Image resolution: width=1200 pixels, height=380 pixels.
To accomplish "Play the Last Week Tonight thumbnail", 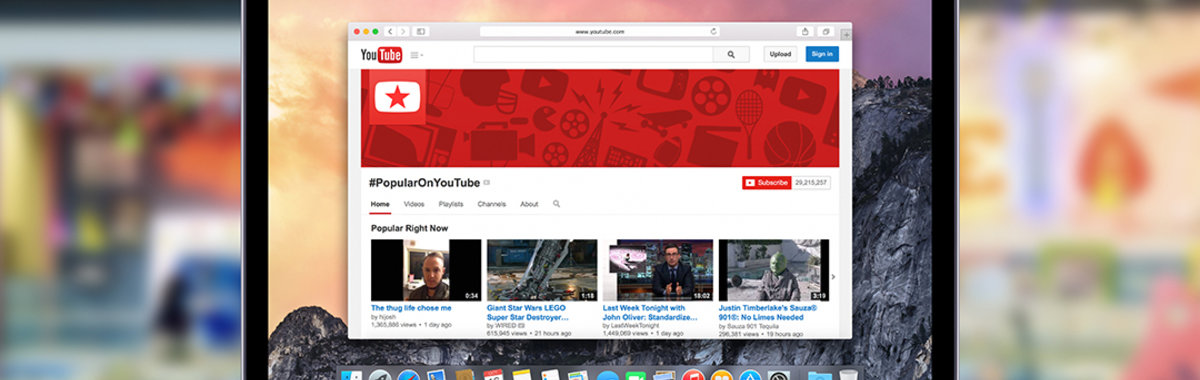I will [658, 270].
